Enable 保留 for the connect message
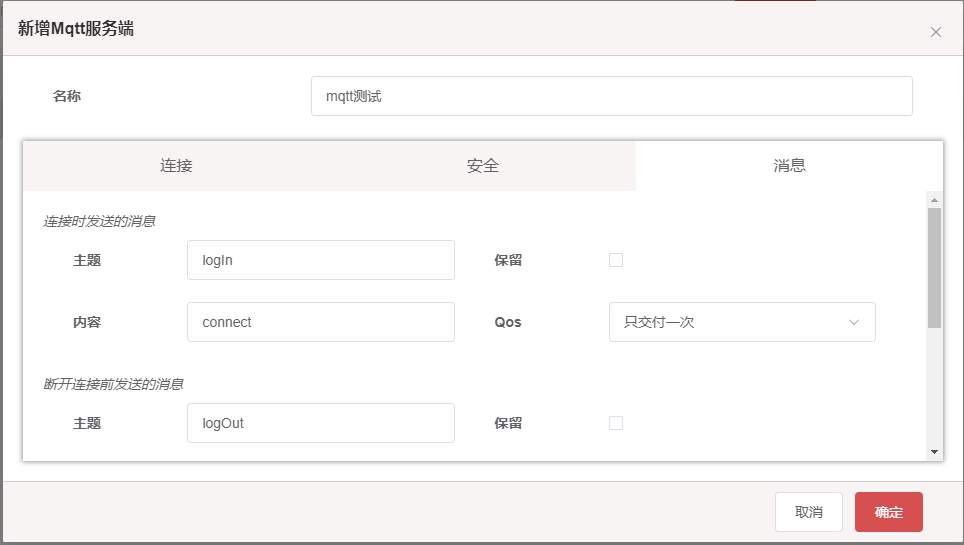 point(616,260)
